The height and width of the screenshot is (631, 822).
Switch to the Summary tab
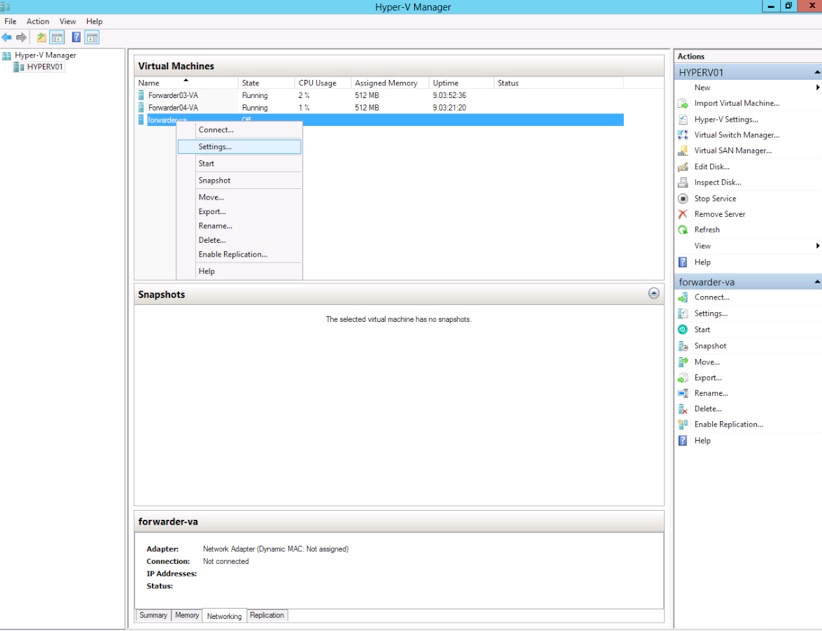153,615
